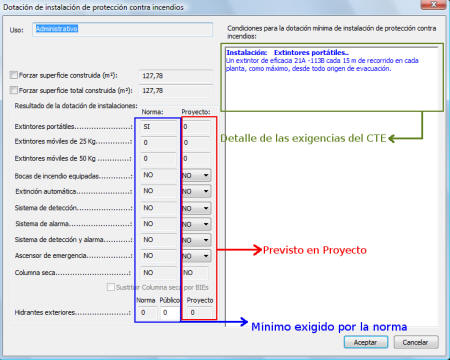Click the superficie construida value field
The width and height of the screenshot is (450, 360).
pos(176,76)
